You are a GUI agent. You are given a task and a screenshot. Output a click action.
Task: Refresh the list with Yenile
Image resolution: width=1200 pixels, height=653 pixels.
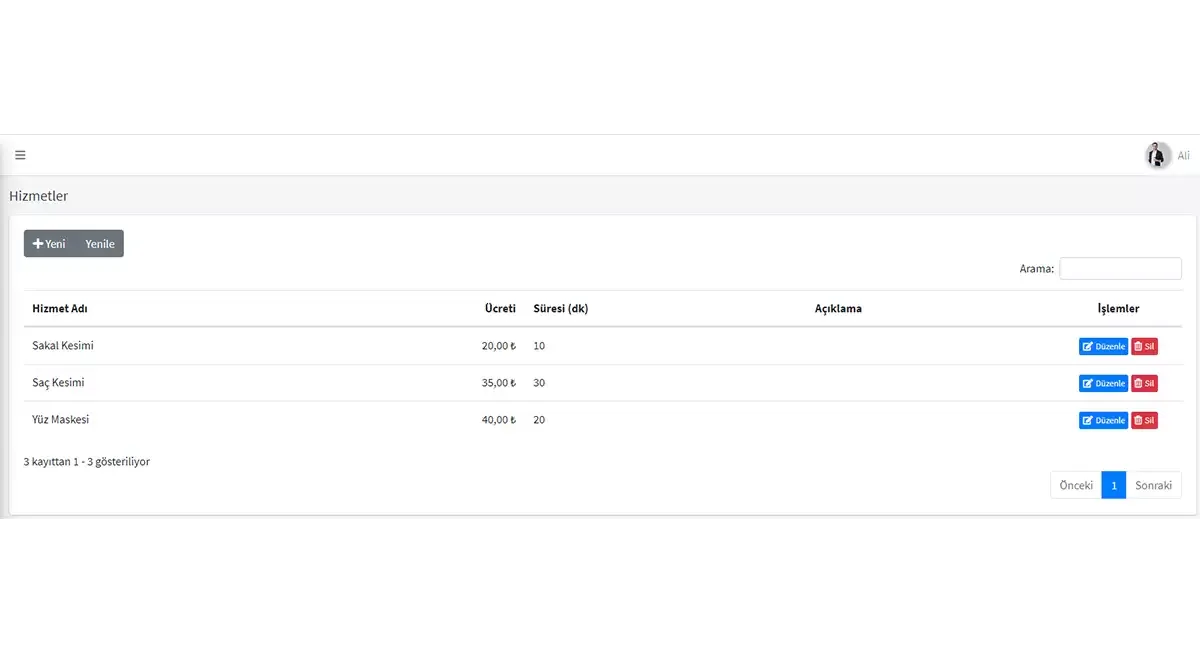click(100, 244)
